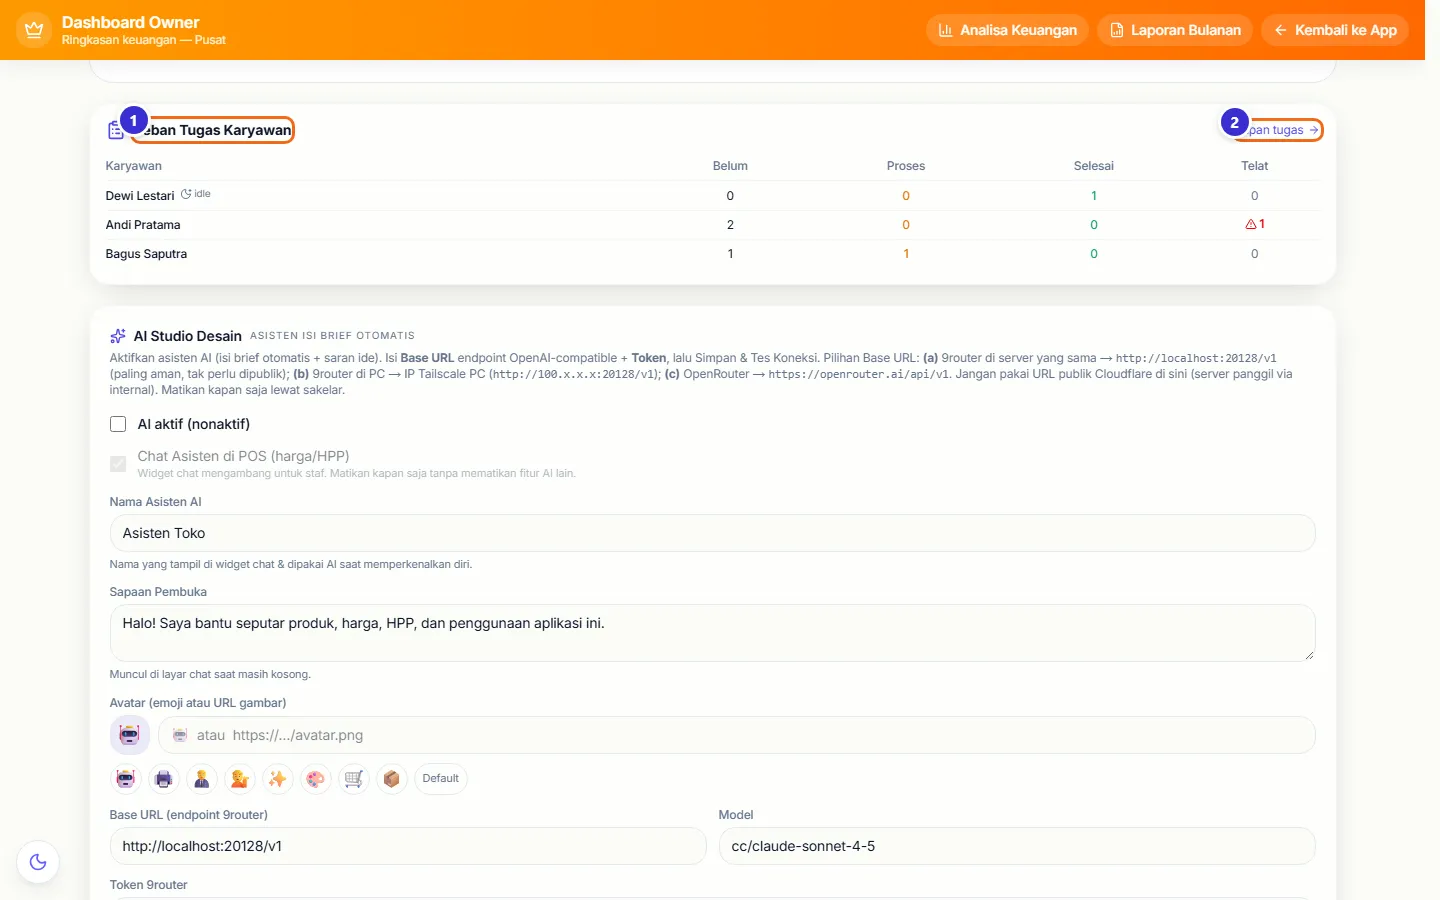This screenshot has width=1440, height=900.
Task: Click Andi Pratama's Belum count of 2
Action: click(730, 225)
